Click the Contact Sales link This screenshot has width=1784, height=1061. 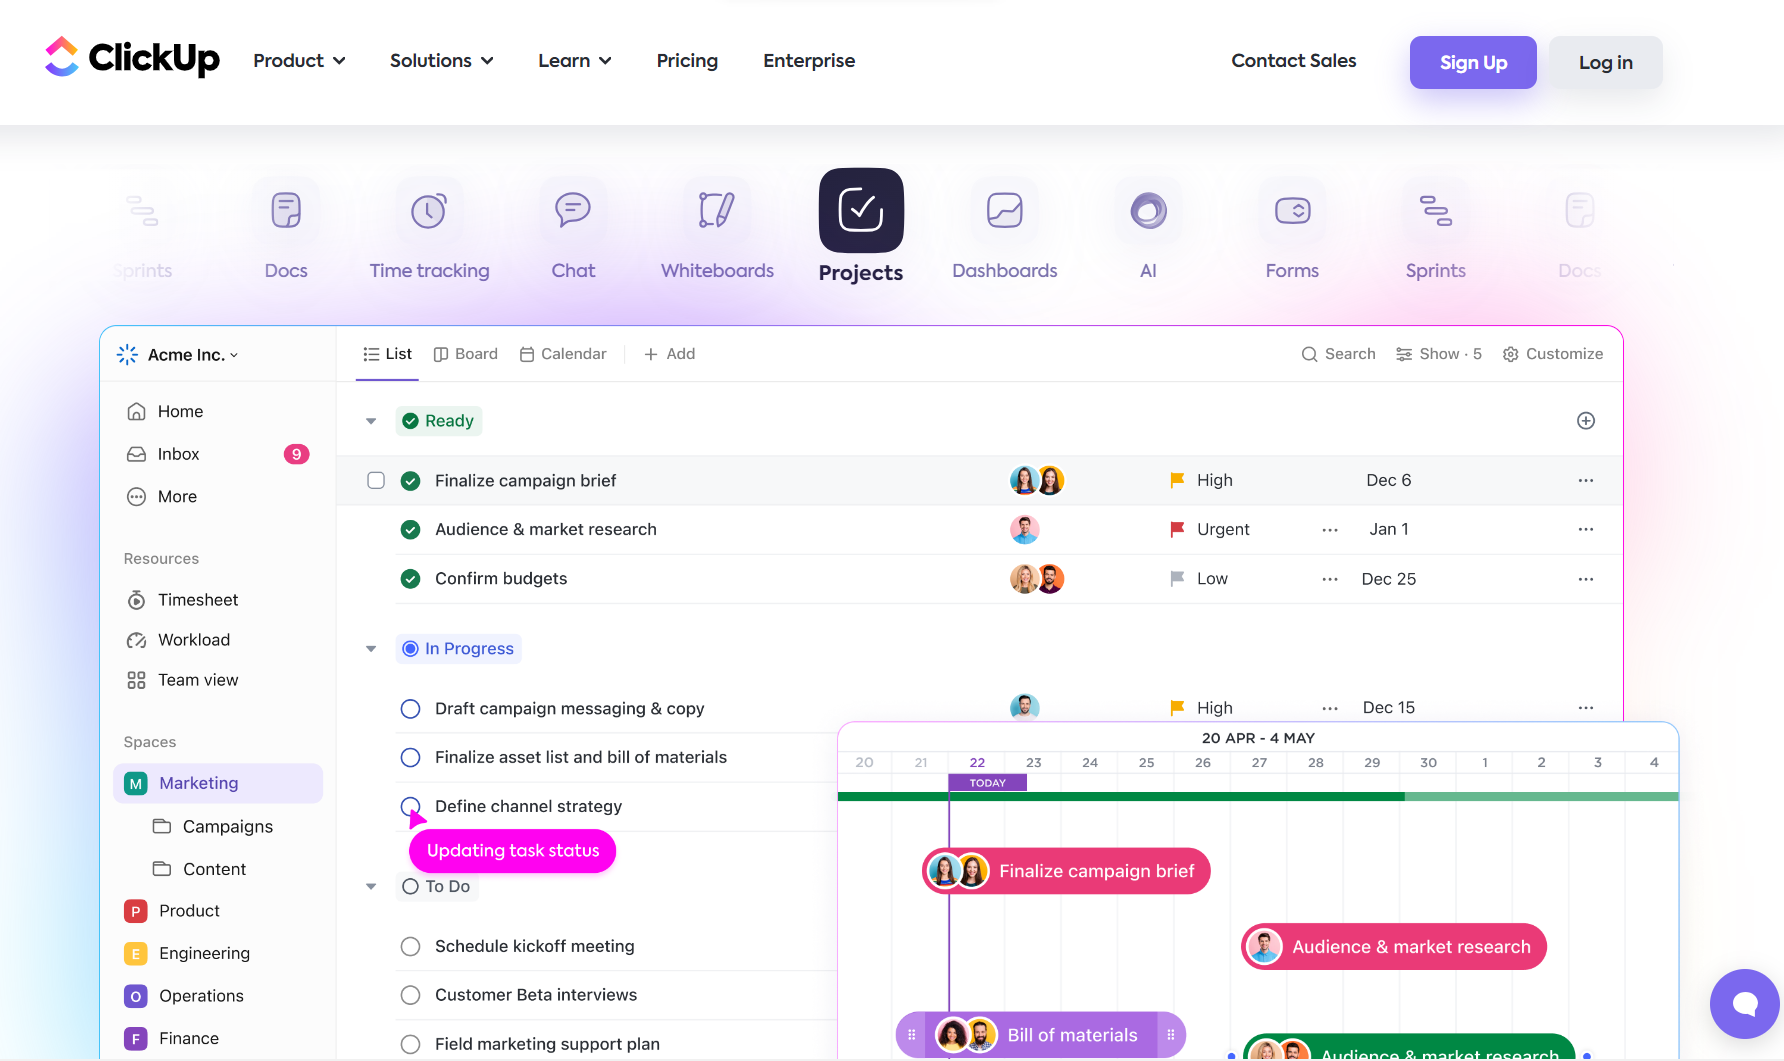[x=1293, y=61]
